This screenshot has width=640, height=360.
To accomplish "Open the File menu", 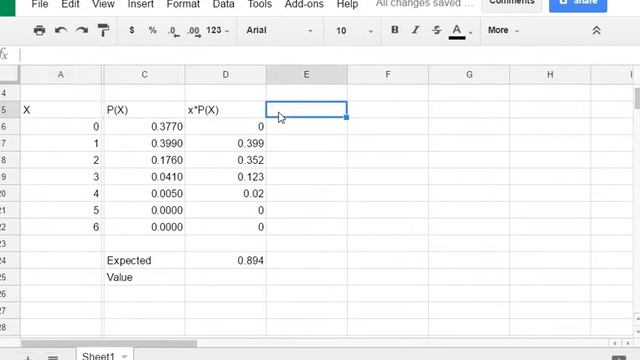I will (40, 4).
